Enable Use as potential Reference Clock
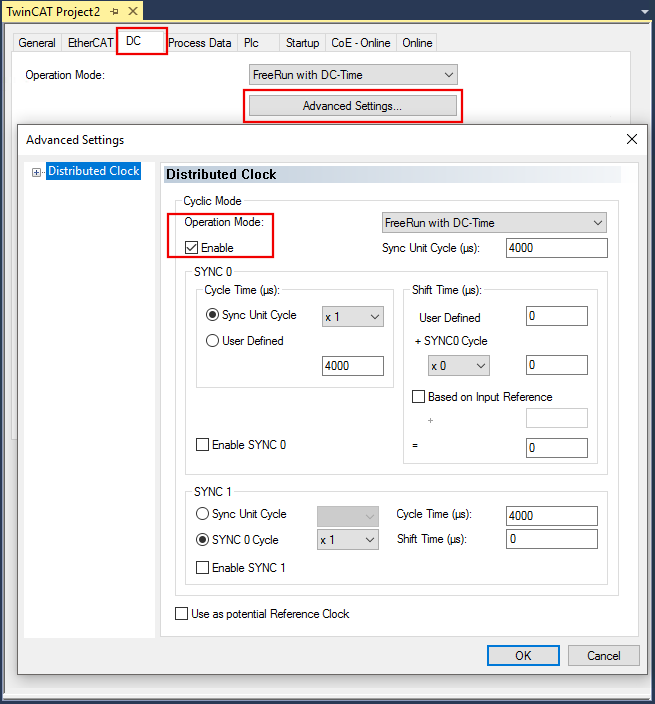Viewport: 655px width, 704px height. click(x=181, y=613)
